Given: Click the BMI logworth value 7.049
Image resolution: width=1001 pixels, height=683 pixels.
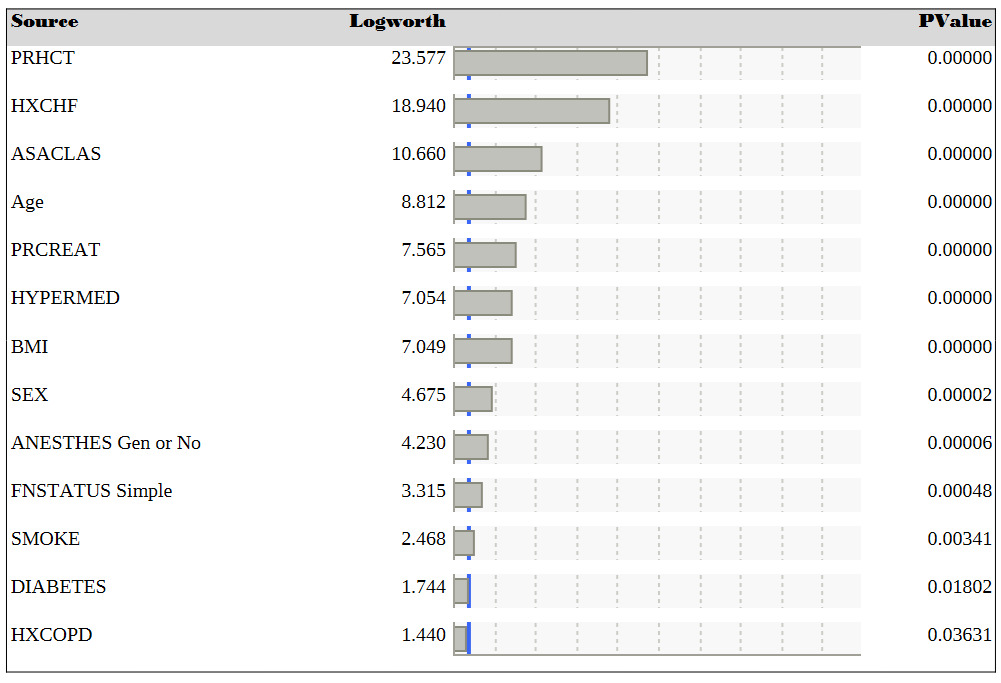Looking at the screenshot, I should click(423, 347).
